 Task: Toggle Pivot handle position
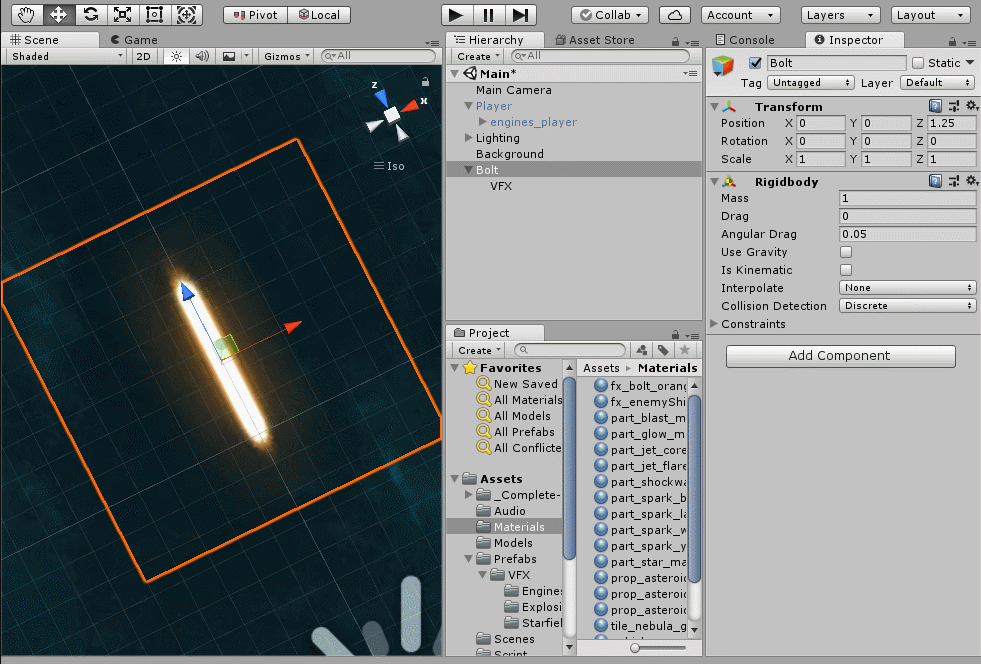255,15
